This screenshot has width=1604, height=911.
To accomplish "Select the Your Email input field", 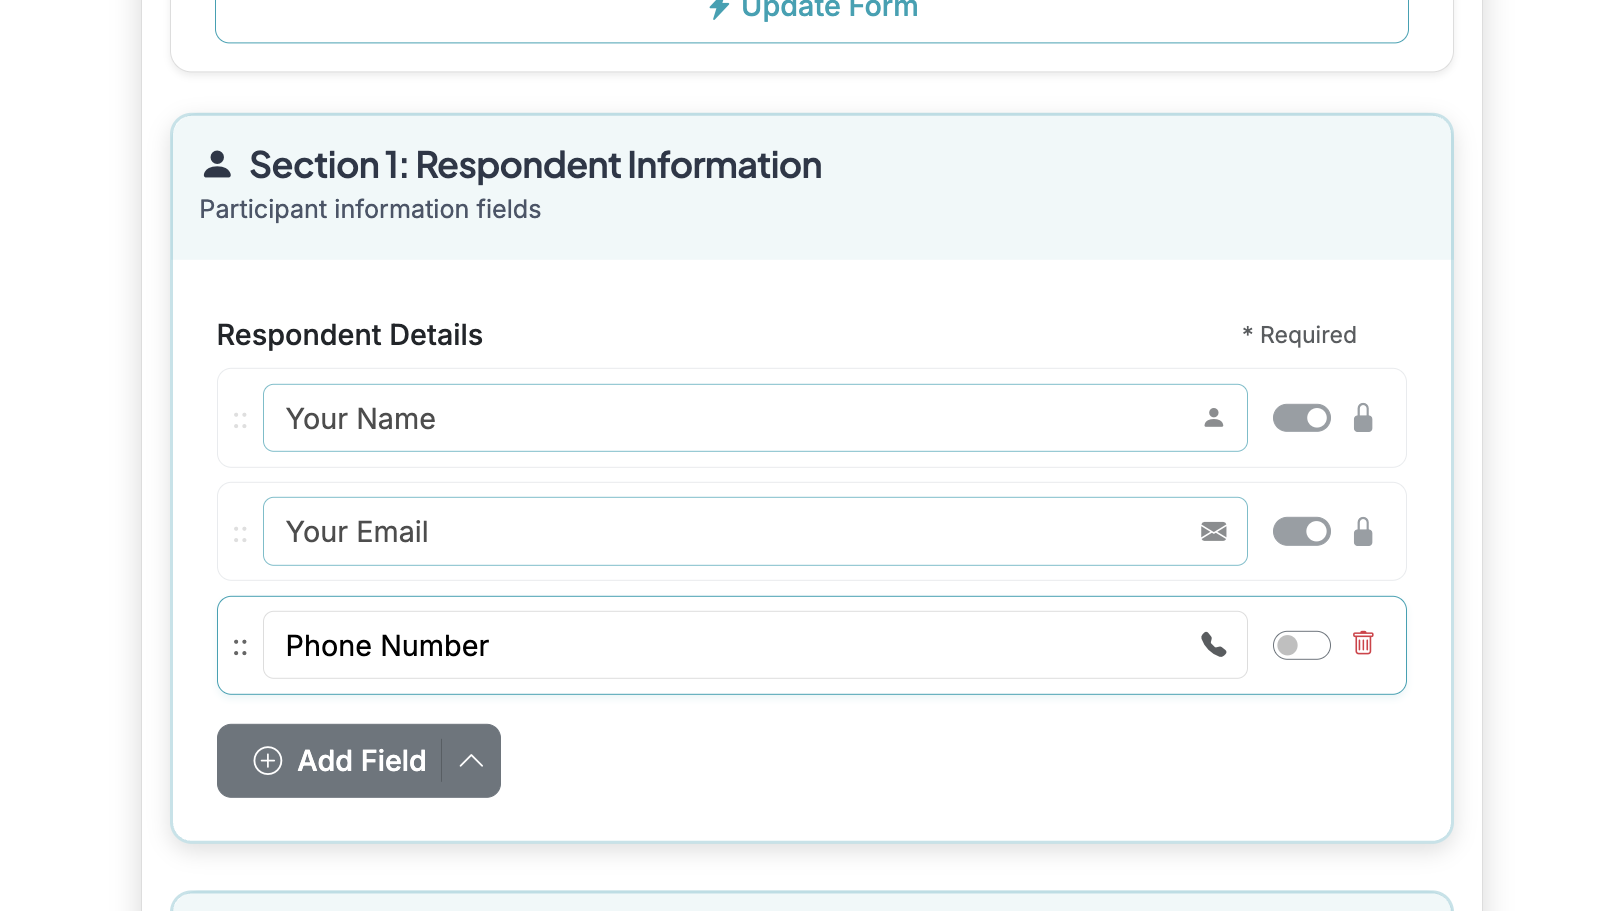I will [700, 531].
